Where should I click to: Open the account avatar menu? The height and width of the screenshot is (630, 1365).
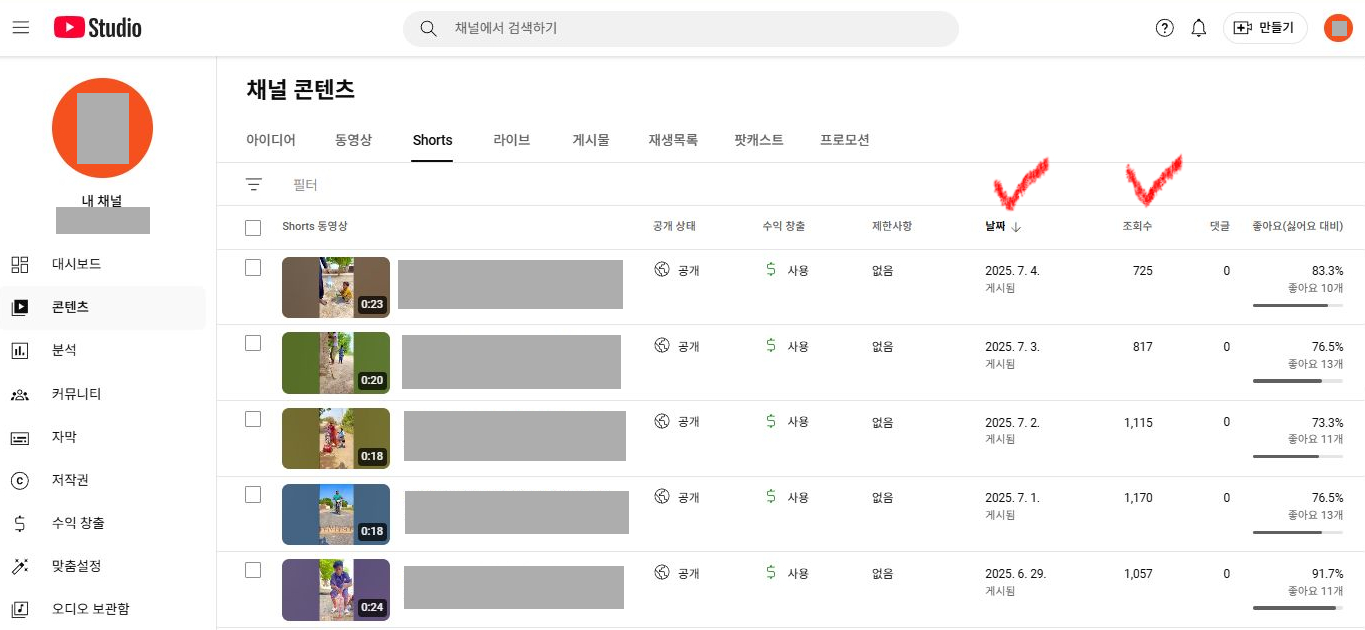click(1338, 28)
